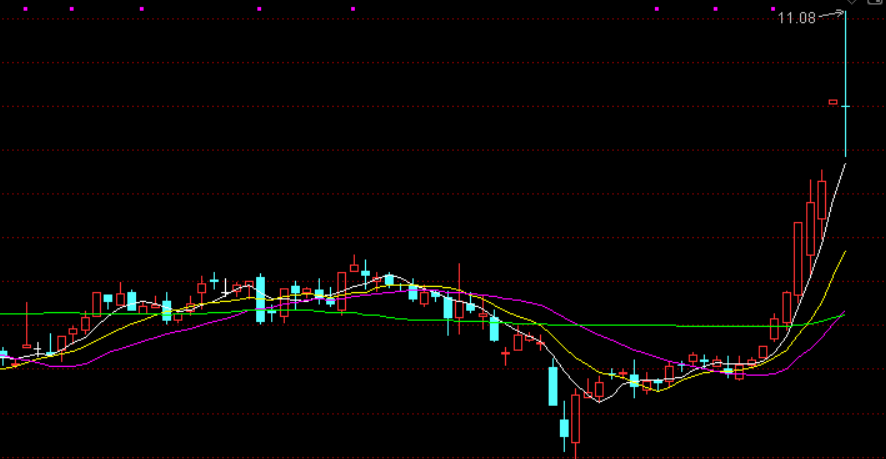Select the red candle with long upper wick at far left

point(27,326)
